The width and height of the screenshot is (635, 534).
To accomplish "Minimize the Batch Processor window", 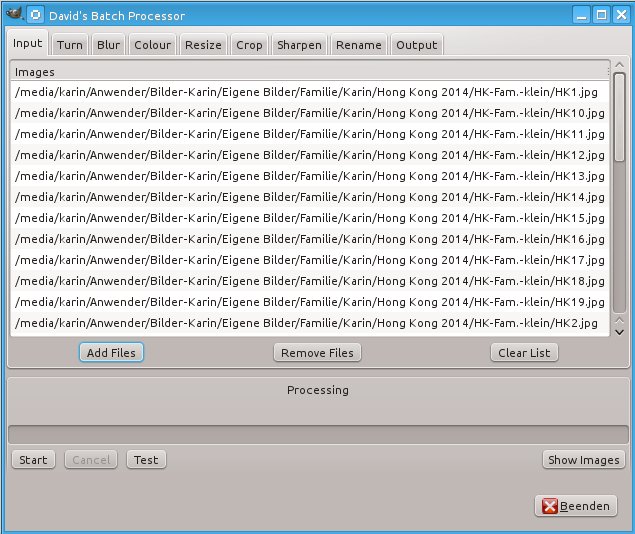I will pos(582,15).
